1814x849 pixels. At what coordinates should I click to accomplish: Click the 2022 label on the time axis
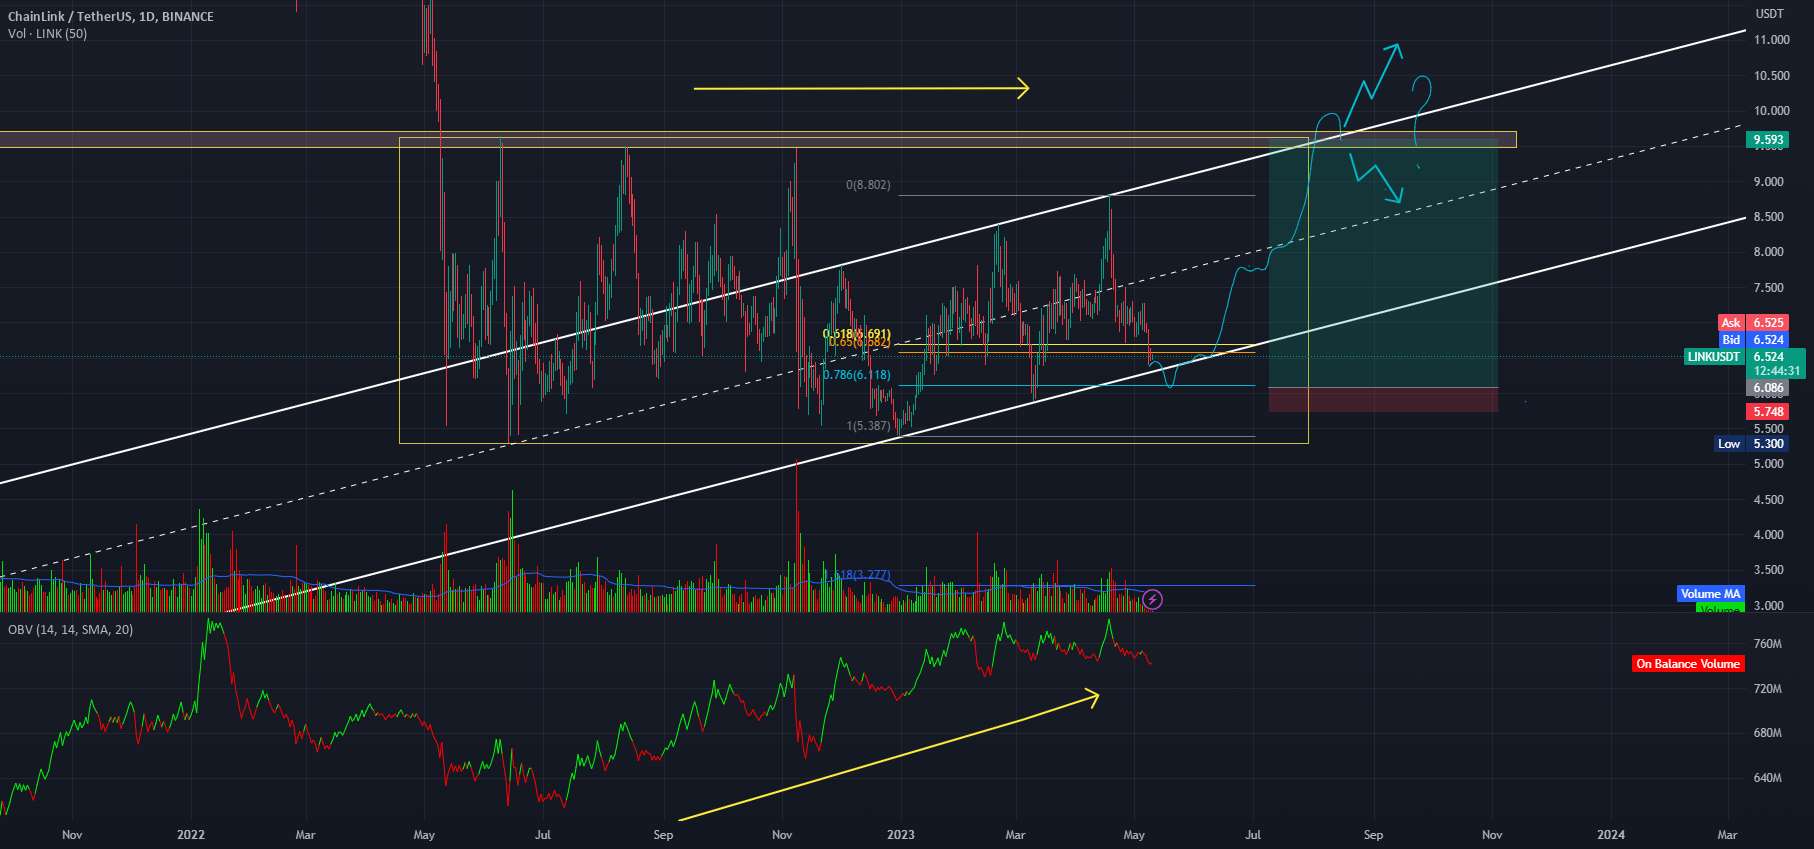190,835
